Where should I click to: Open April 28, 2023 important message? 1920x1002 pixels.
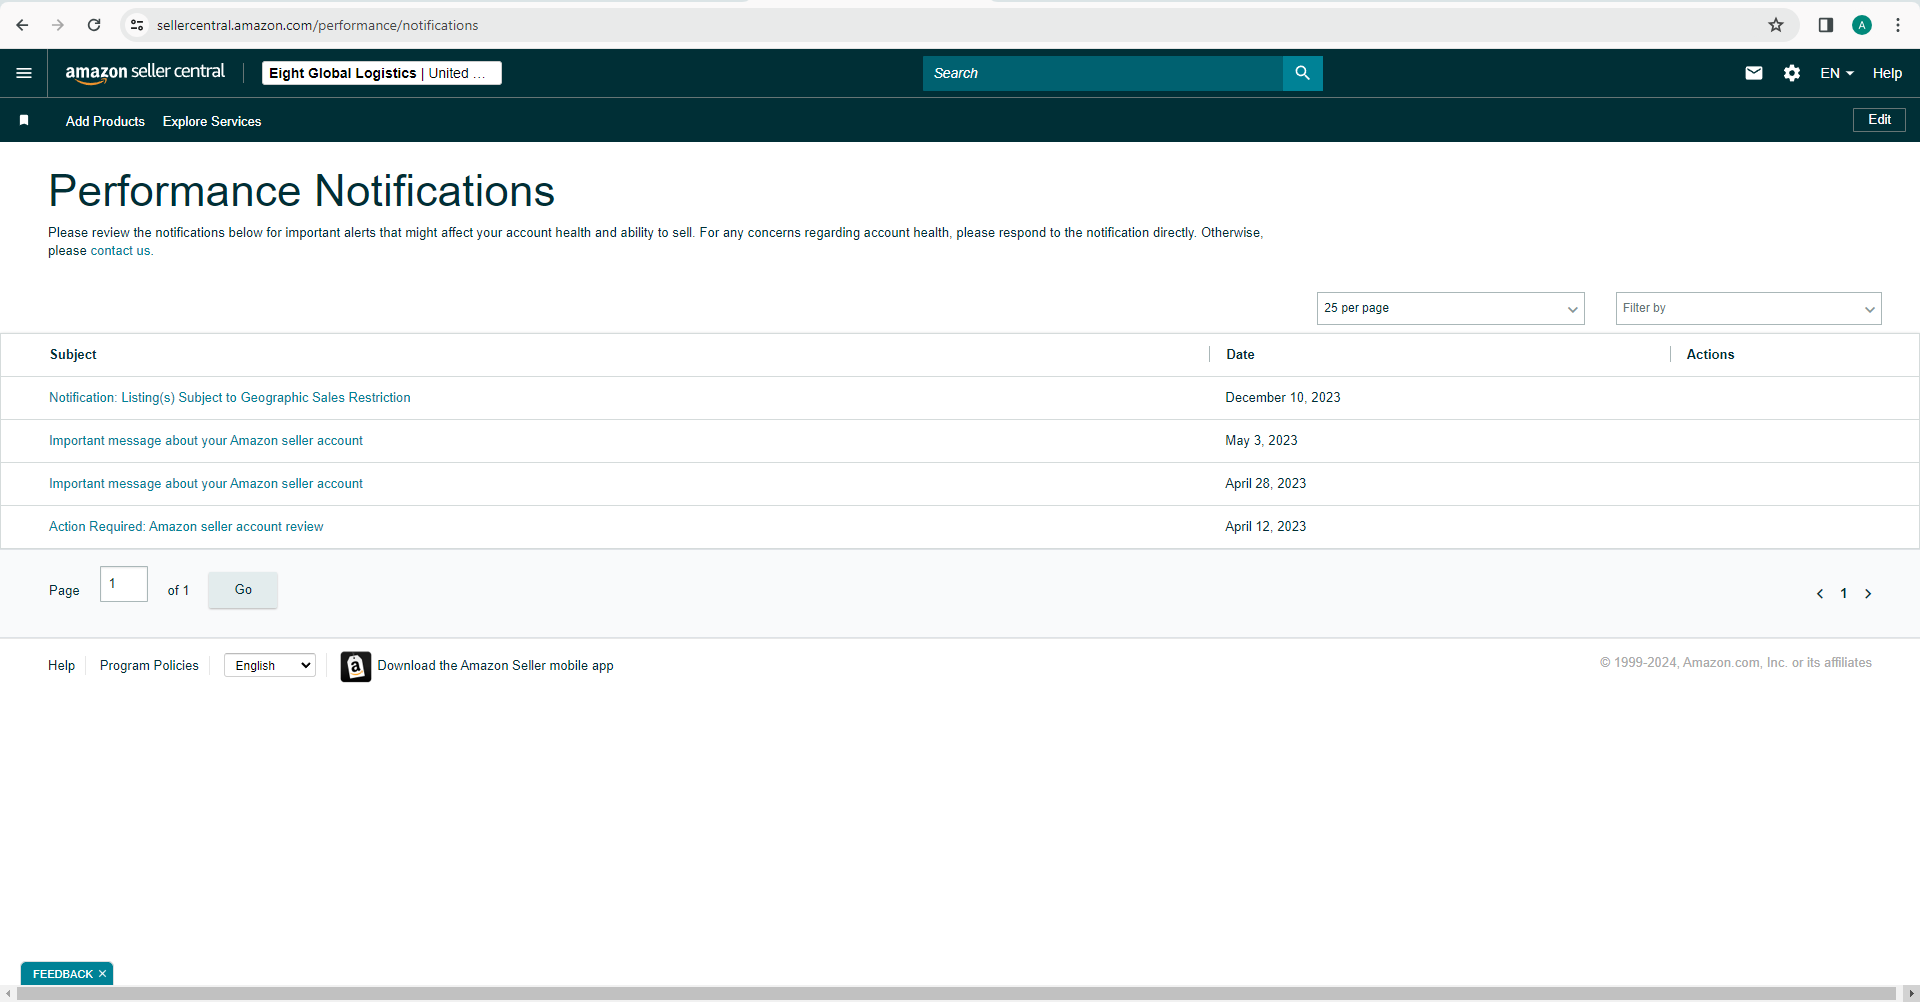206,484
